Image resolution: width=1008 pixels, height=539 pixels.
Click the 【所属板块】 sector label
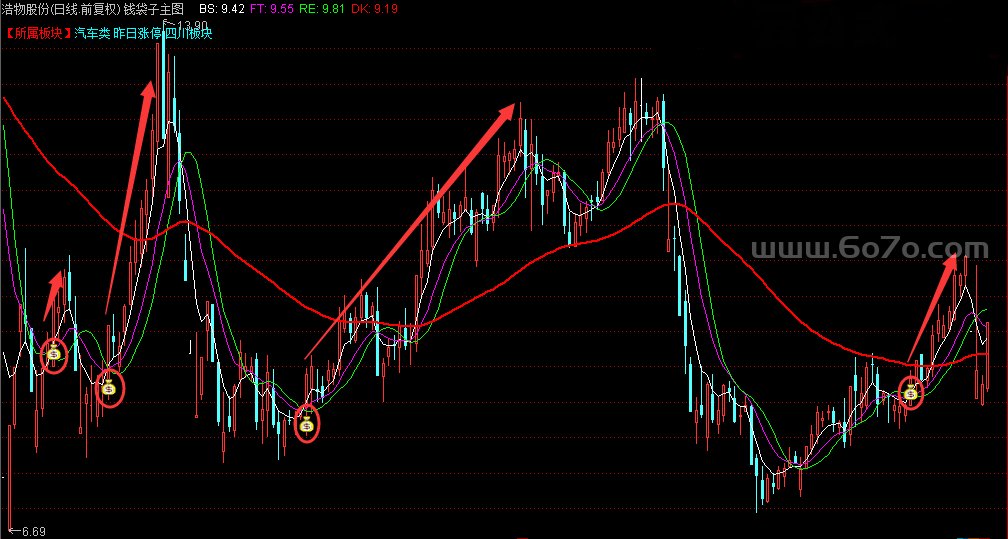tap(36, 33)
